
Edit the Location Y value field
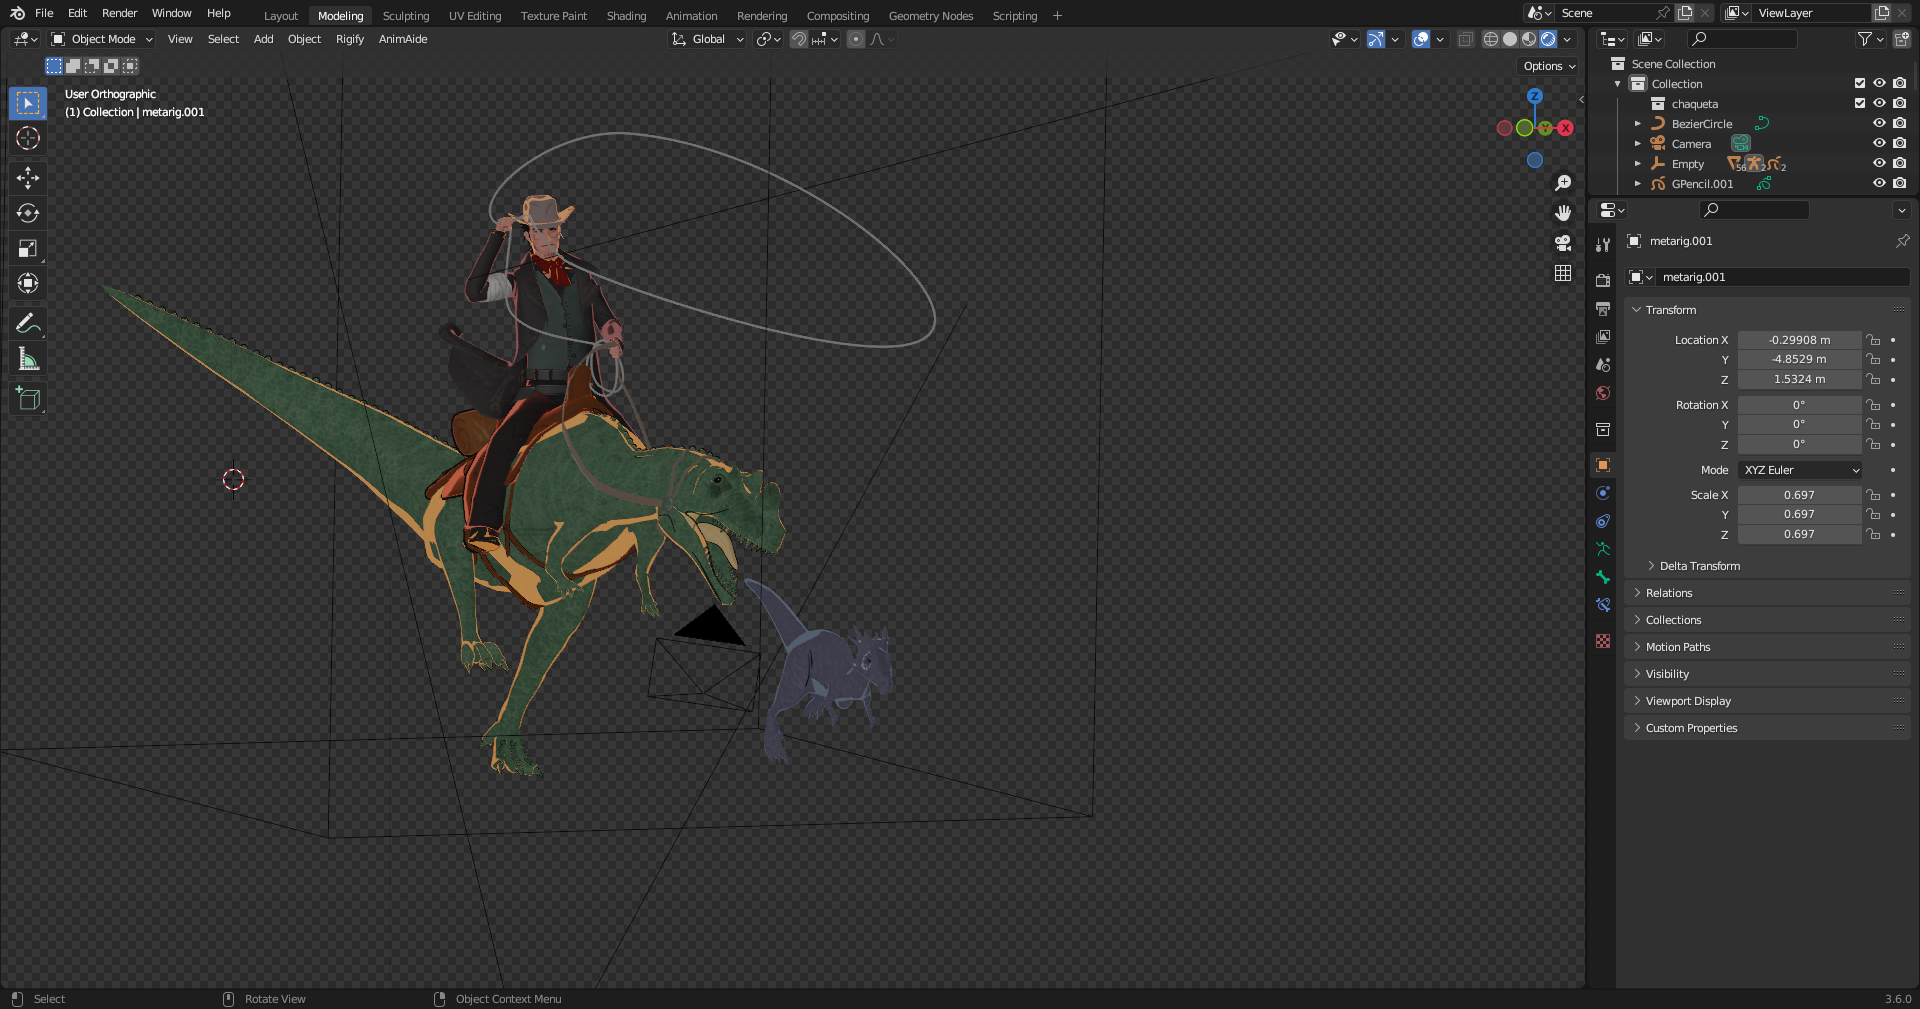1799,359
